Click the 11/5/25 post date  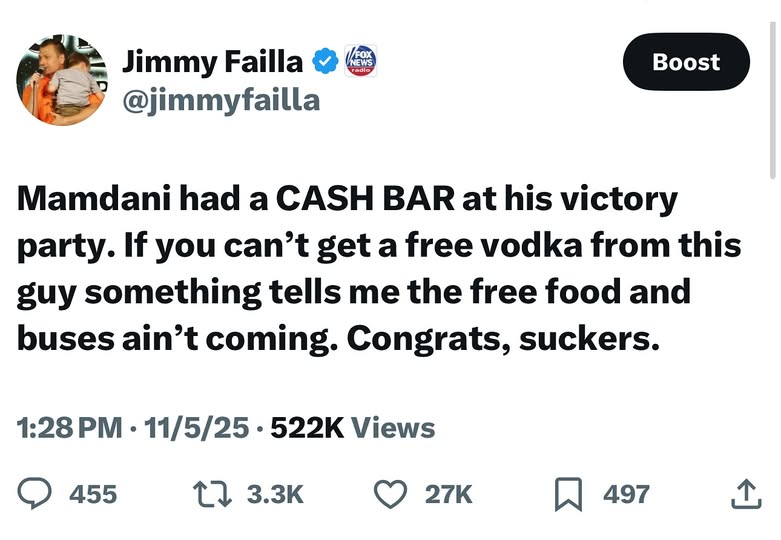click(x=197, y=429)
